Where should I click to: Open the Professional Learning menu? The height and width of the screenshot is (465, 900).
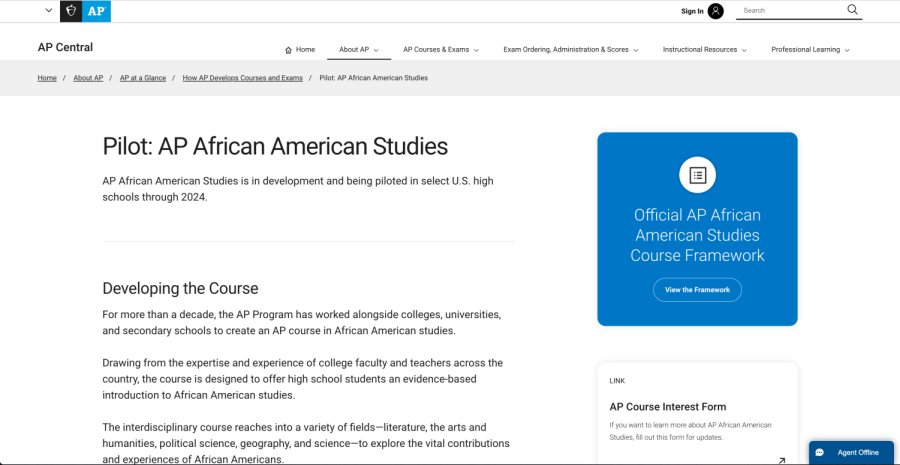point(810,50)
